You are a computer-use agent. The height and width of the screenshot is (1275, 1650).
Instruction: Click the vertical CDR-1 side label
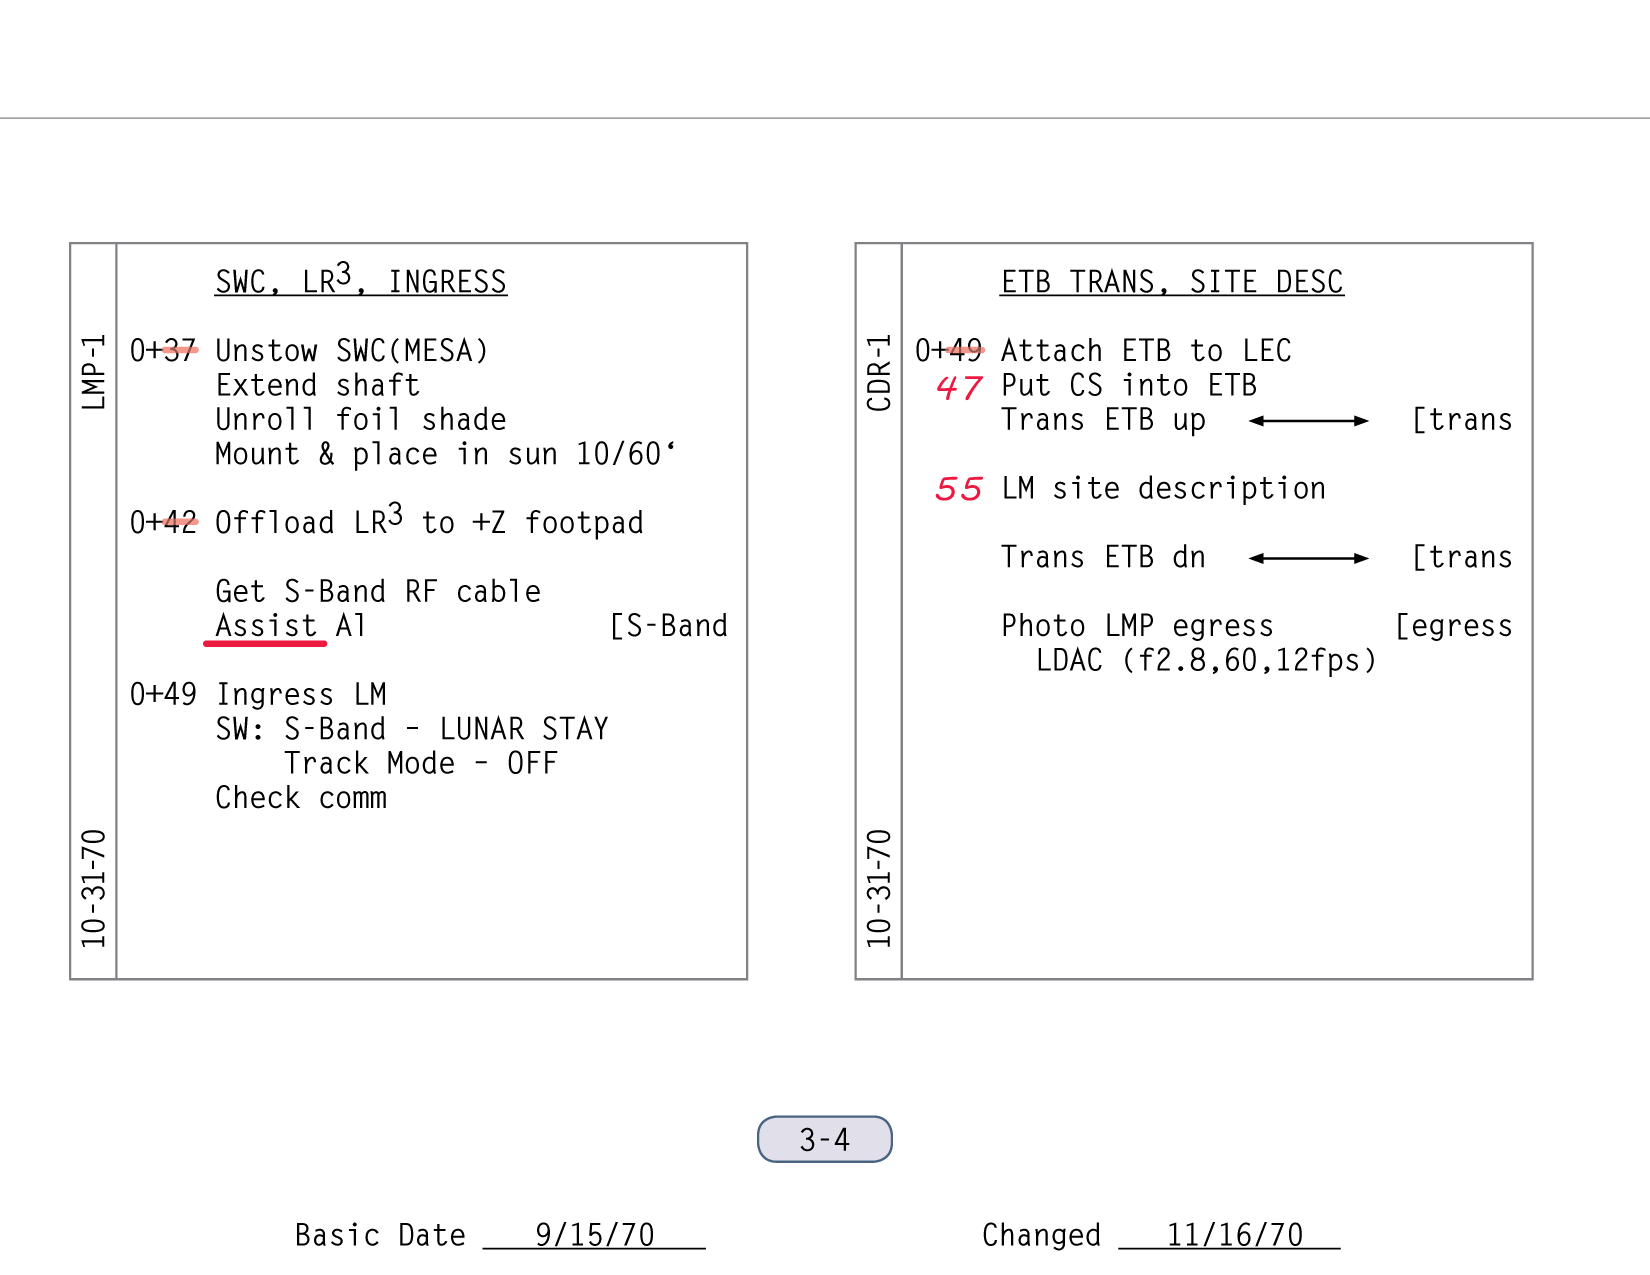(x=879, y=372)
